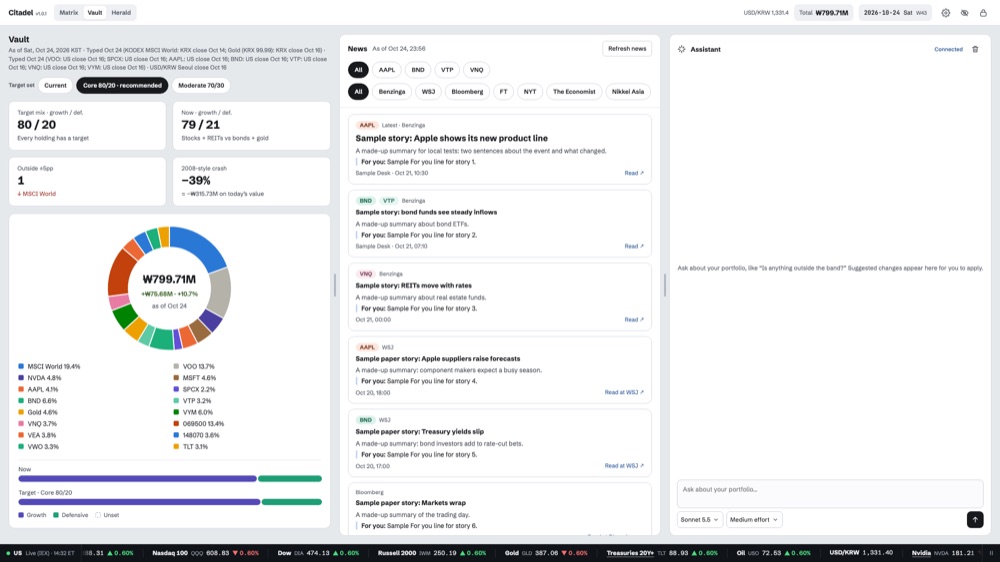The image size is (1000, 562).
Task: Click 069500 legend color swatch
Action: click(176, 424)
